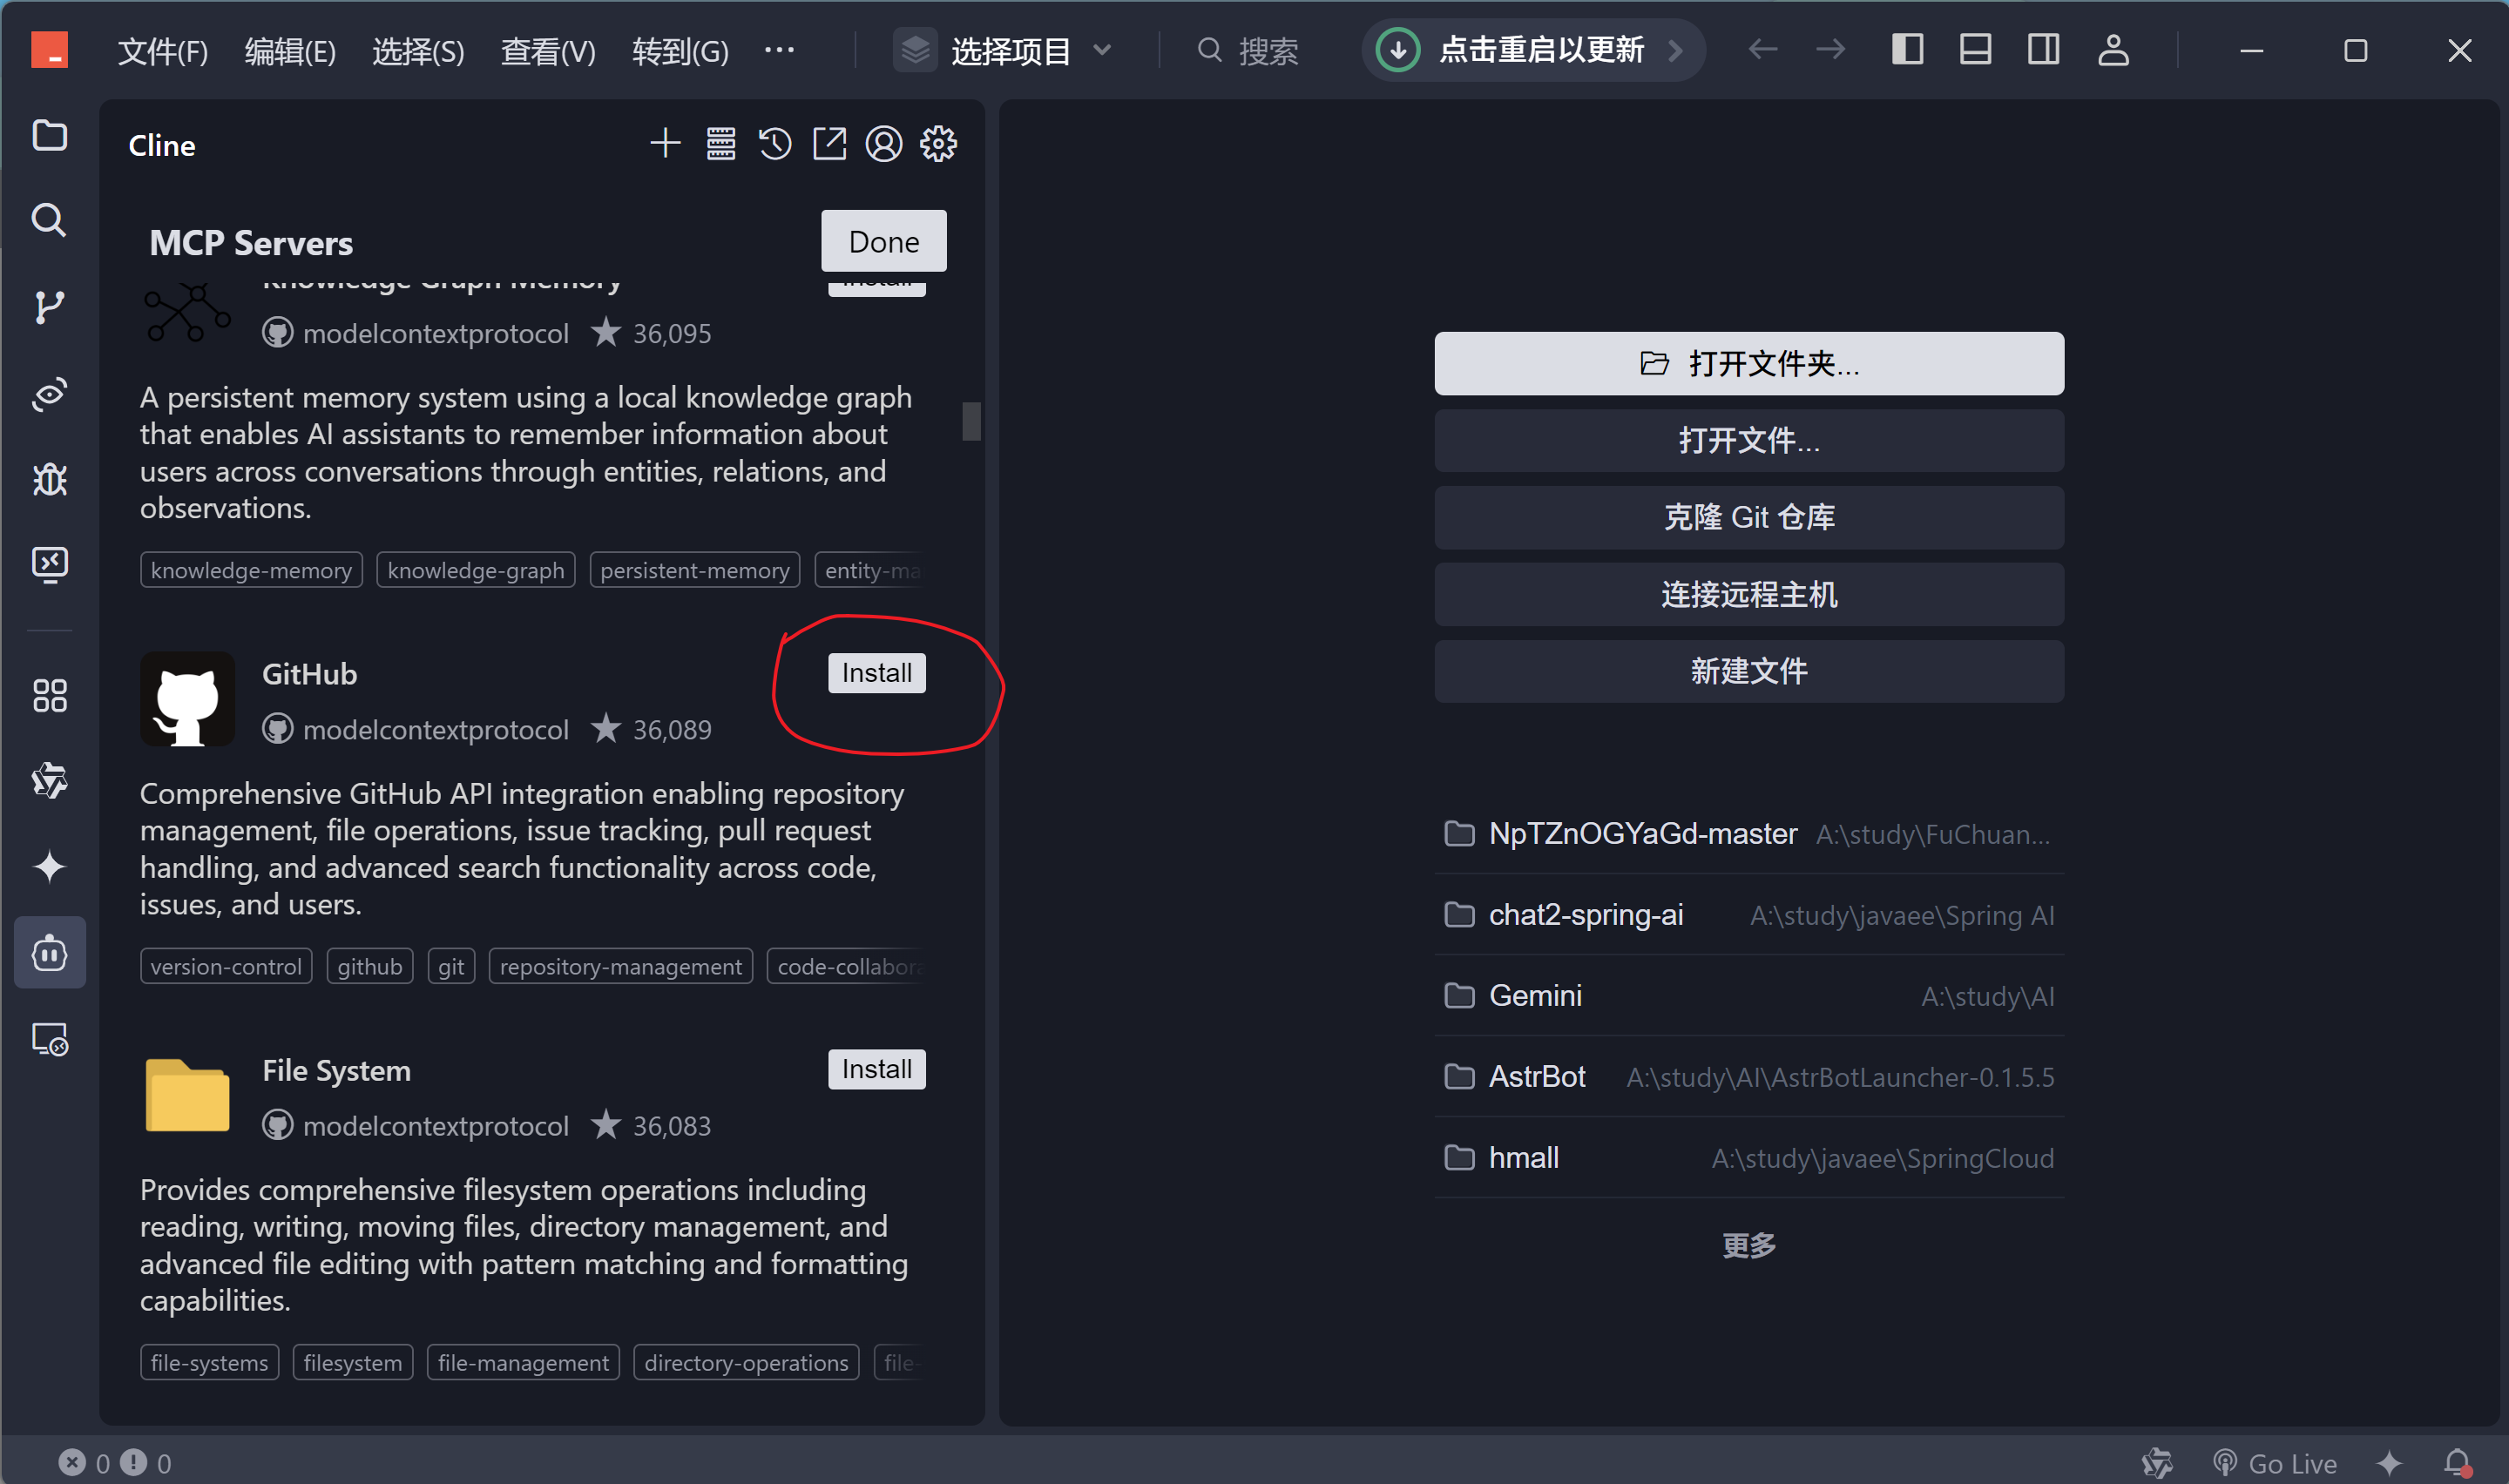
Task: Open the Explorer view in activity bar
Action: pos(49,135)
